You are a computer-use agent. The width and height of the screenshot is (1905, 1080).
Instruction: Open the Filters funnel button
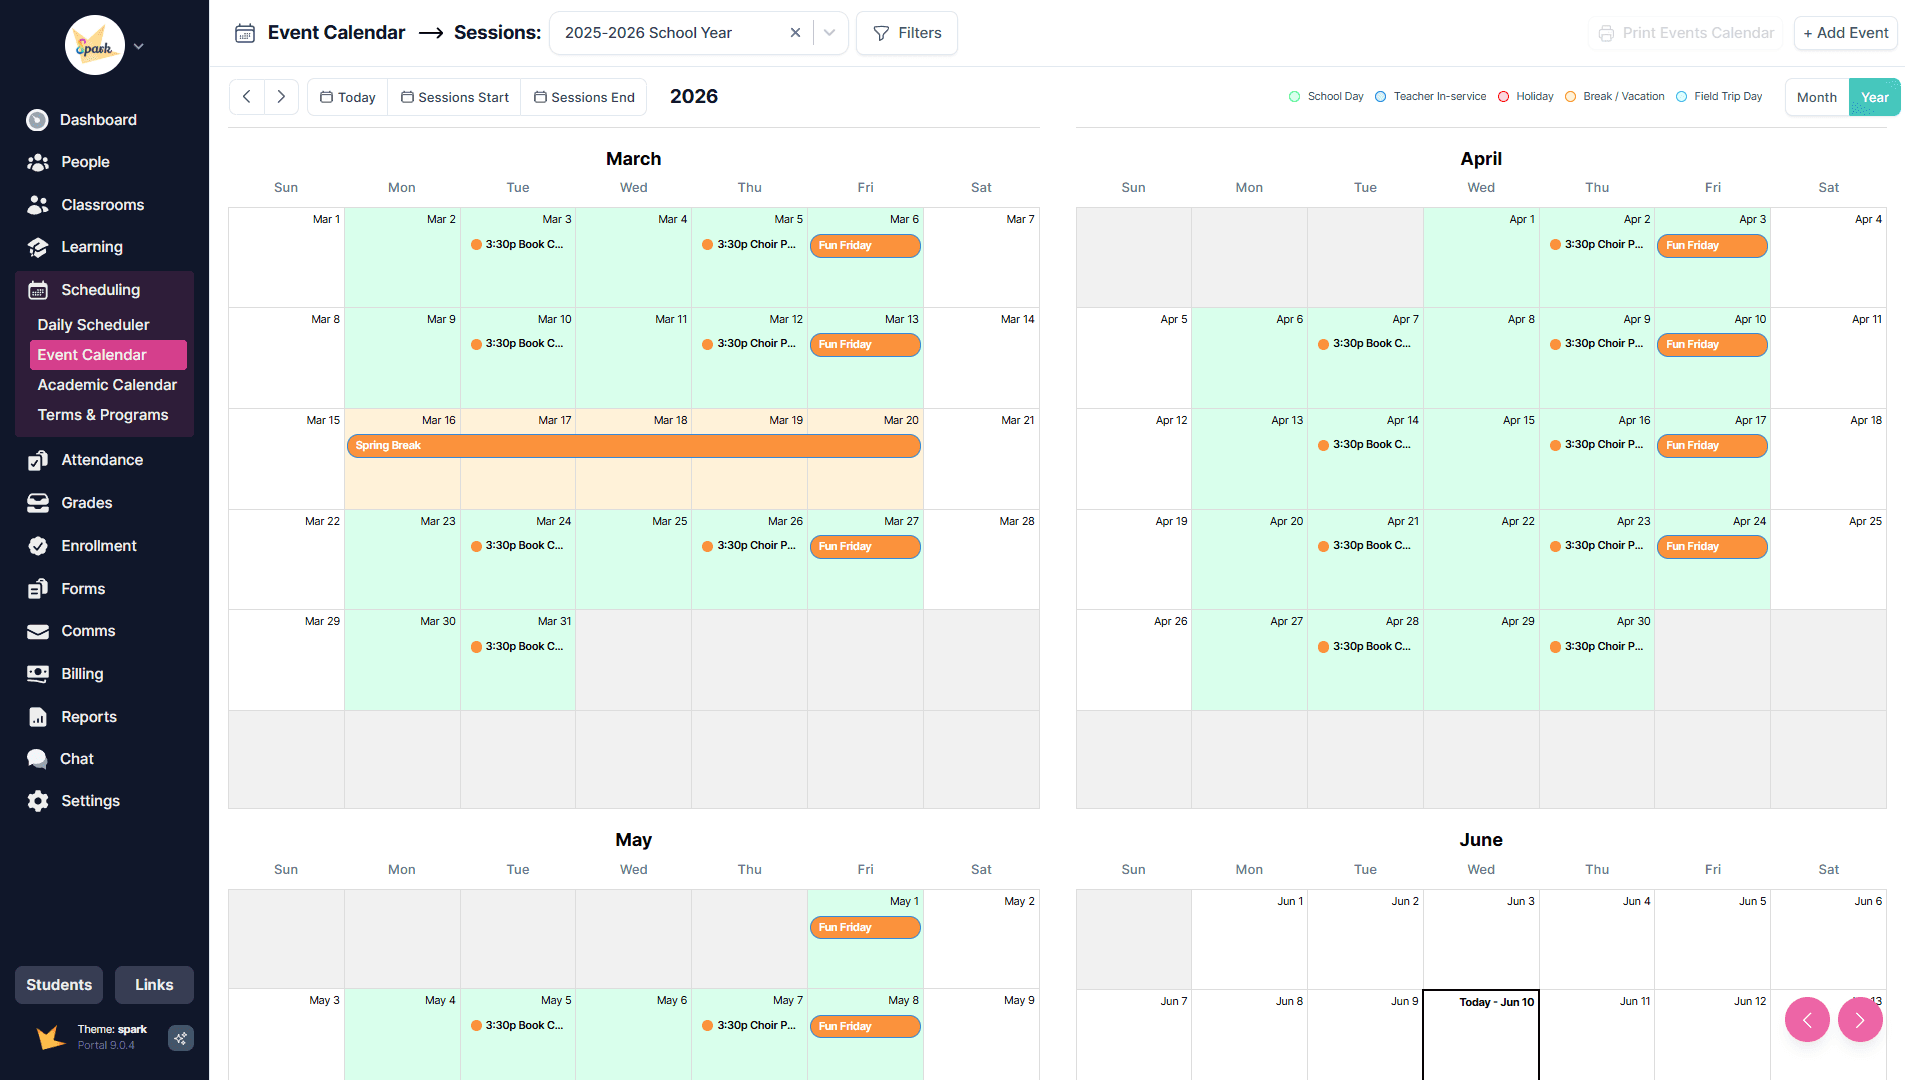tap(907, 33)
